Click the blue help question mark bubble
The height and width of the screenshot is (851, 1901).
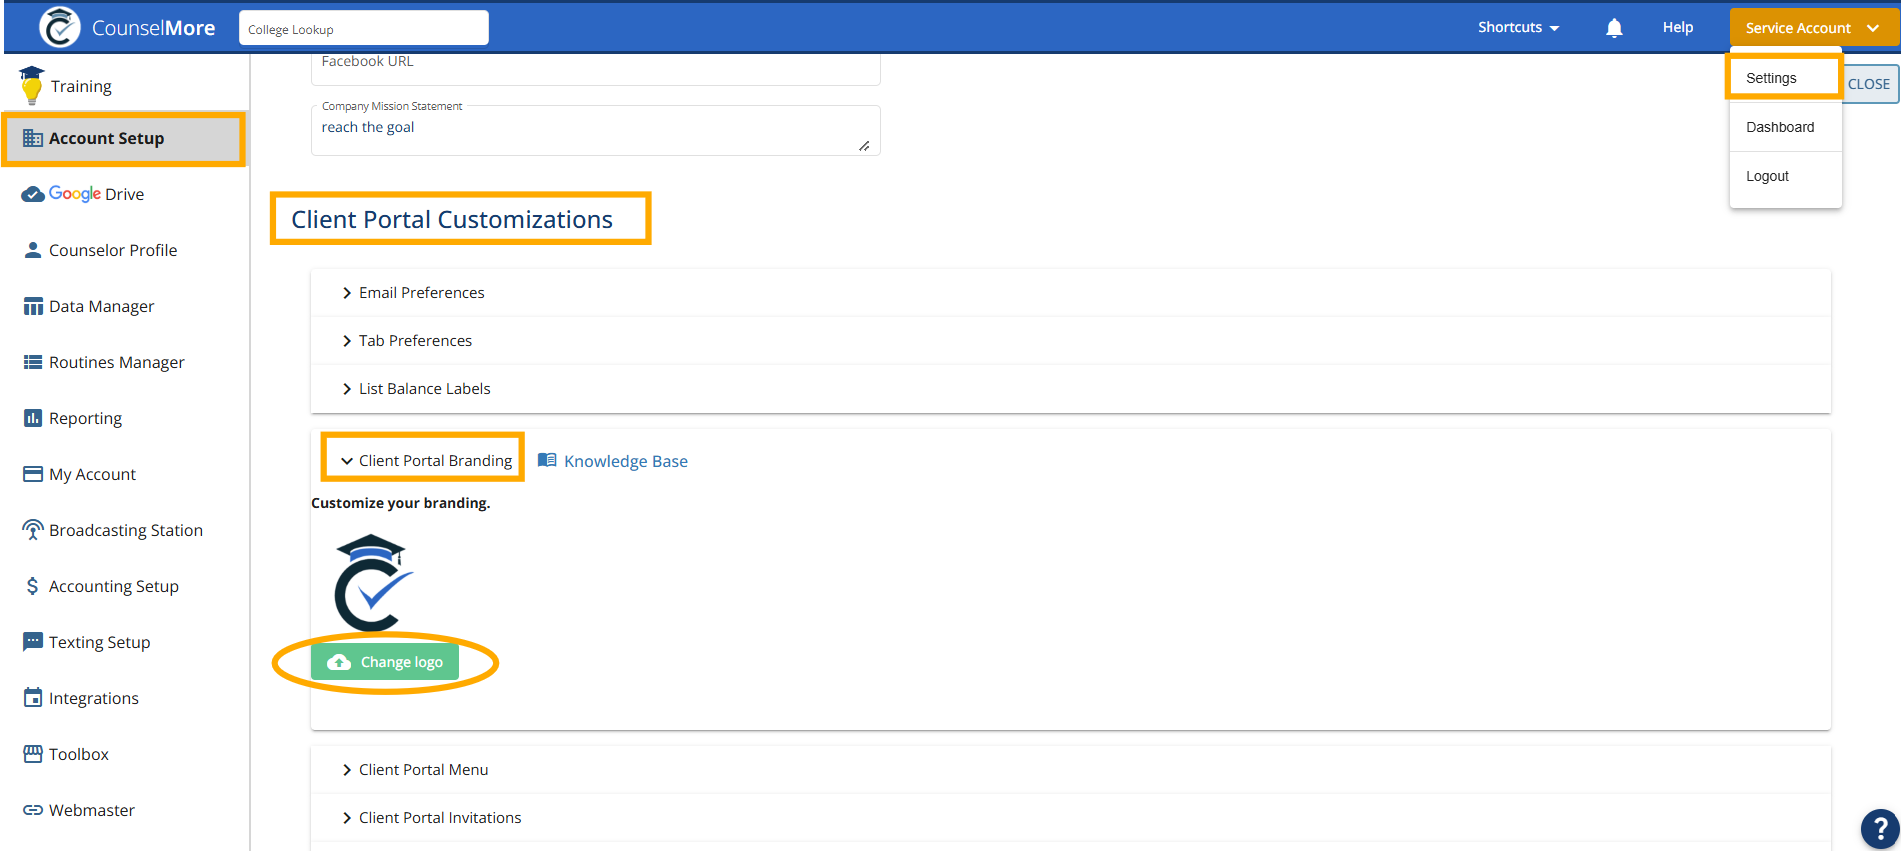pyautogui.click(x=1880, y=828)
